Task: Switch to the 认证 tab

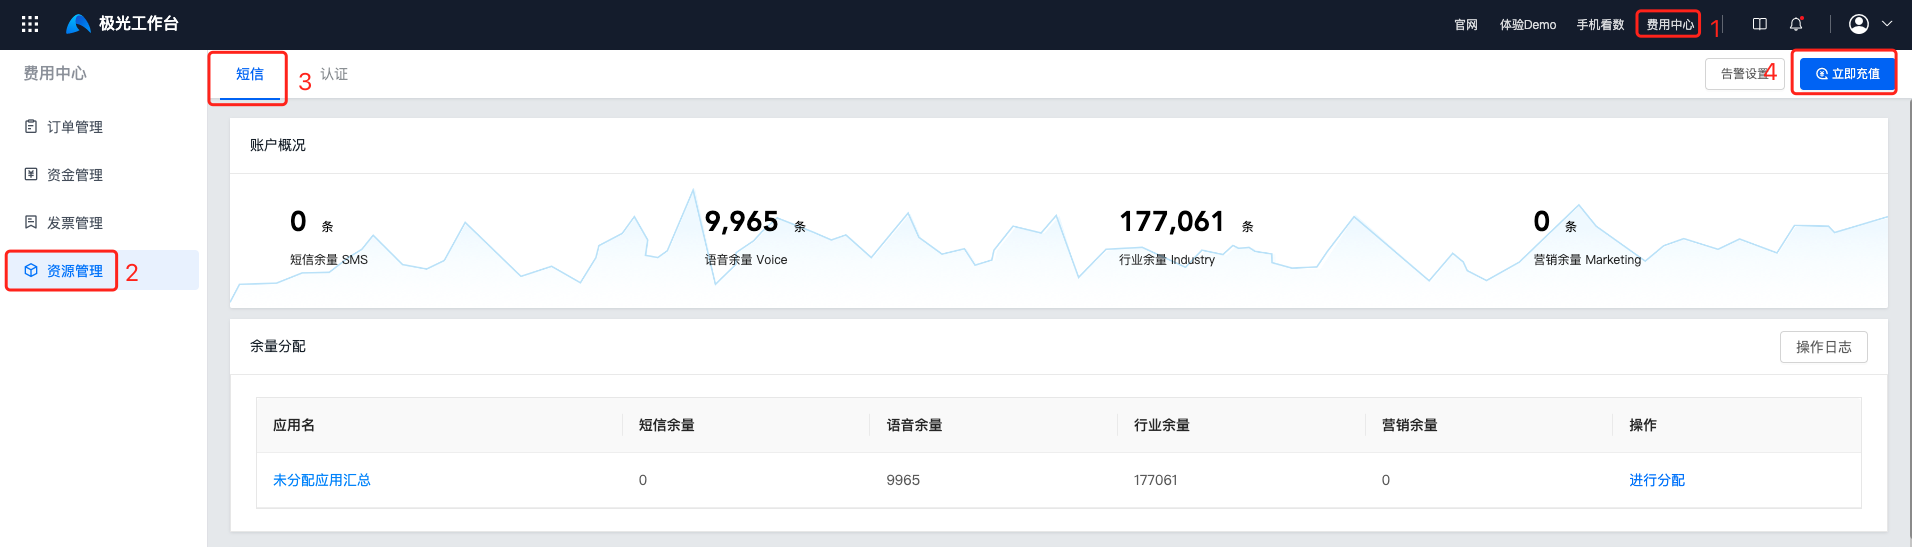Action: [x=334, y=74]
